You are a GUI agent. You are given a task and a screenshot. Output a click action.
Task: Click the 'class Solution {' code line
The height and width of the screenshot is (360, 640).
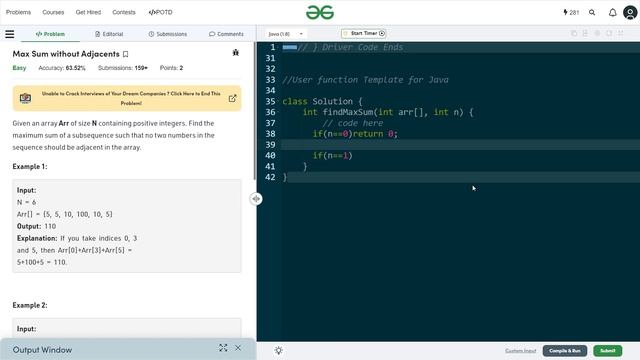(322, 101)
